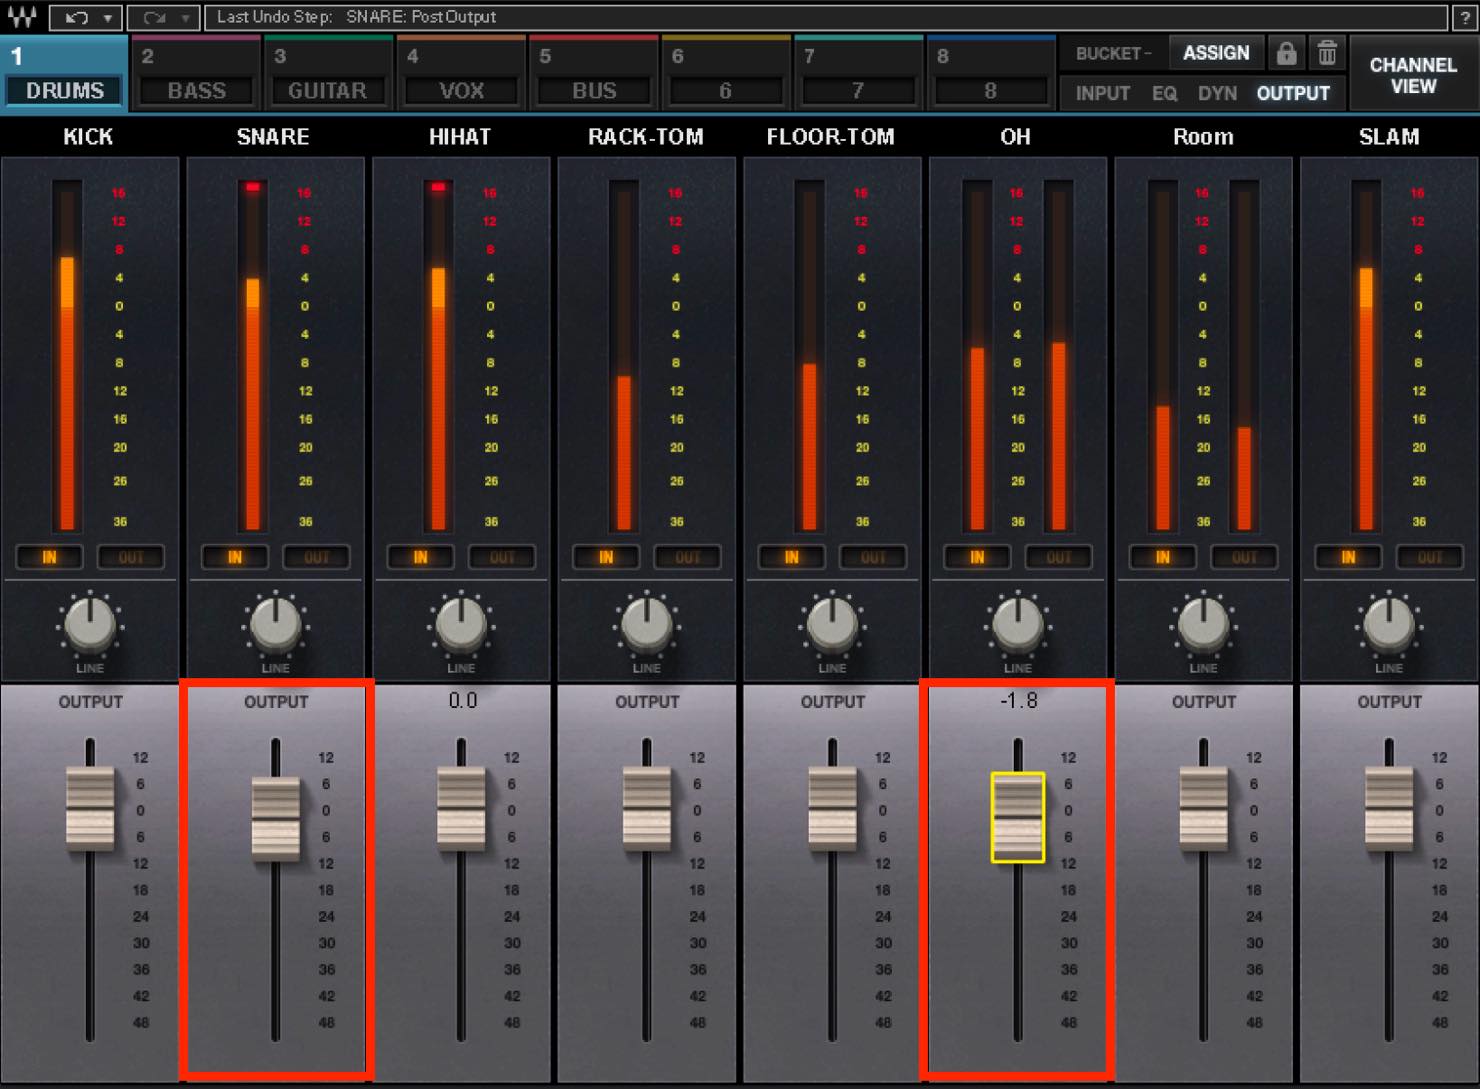Screen dimensions: 1480x1089
Task: Click the KICK output fader handle
Action: [x=90, y=809]
